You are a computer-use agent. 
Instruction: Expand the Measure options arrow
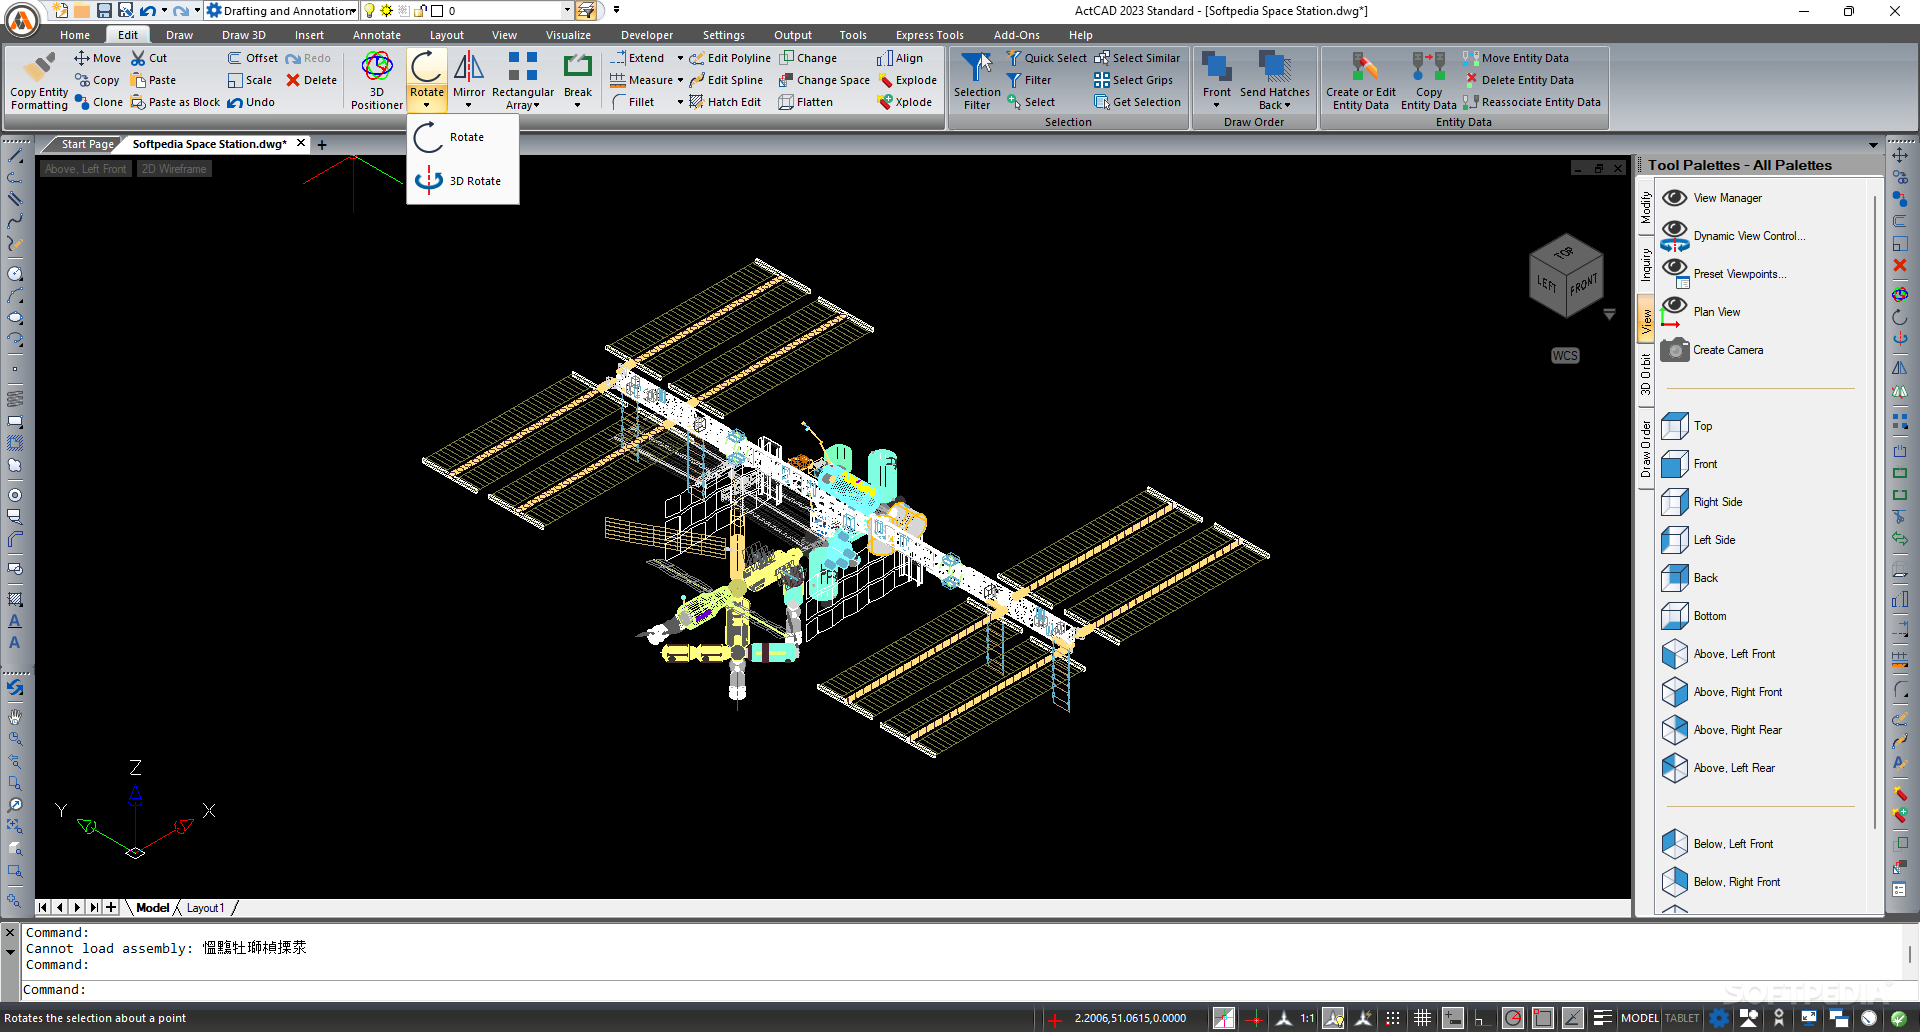click(x=680, y=80)
